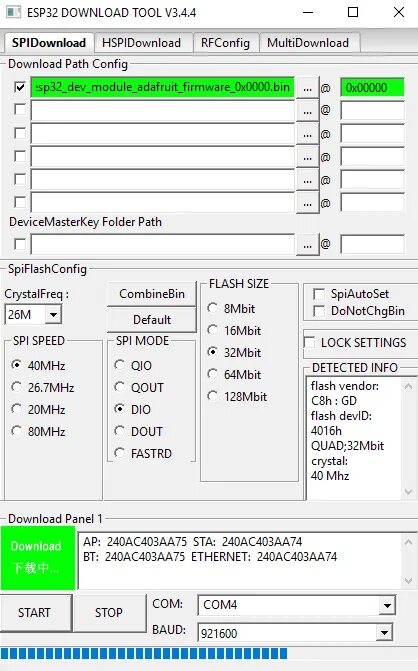Screen dimensions: 418x671
Task: Switch to the SPIDownload tab
Action: click(x=49, y=43)
